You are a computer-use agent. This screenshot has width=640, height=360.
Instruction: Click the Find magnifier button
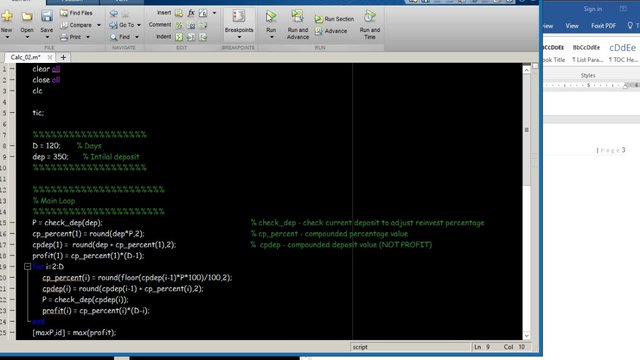120,37
